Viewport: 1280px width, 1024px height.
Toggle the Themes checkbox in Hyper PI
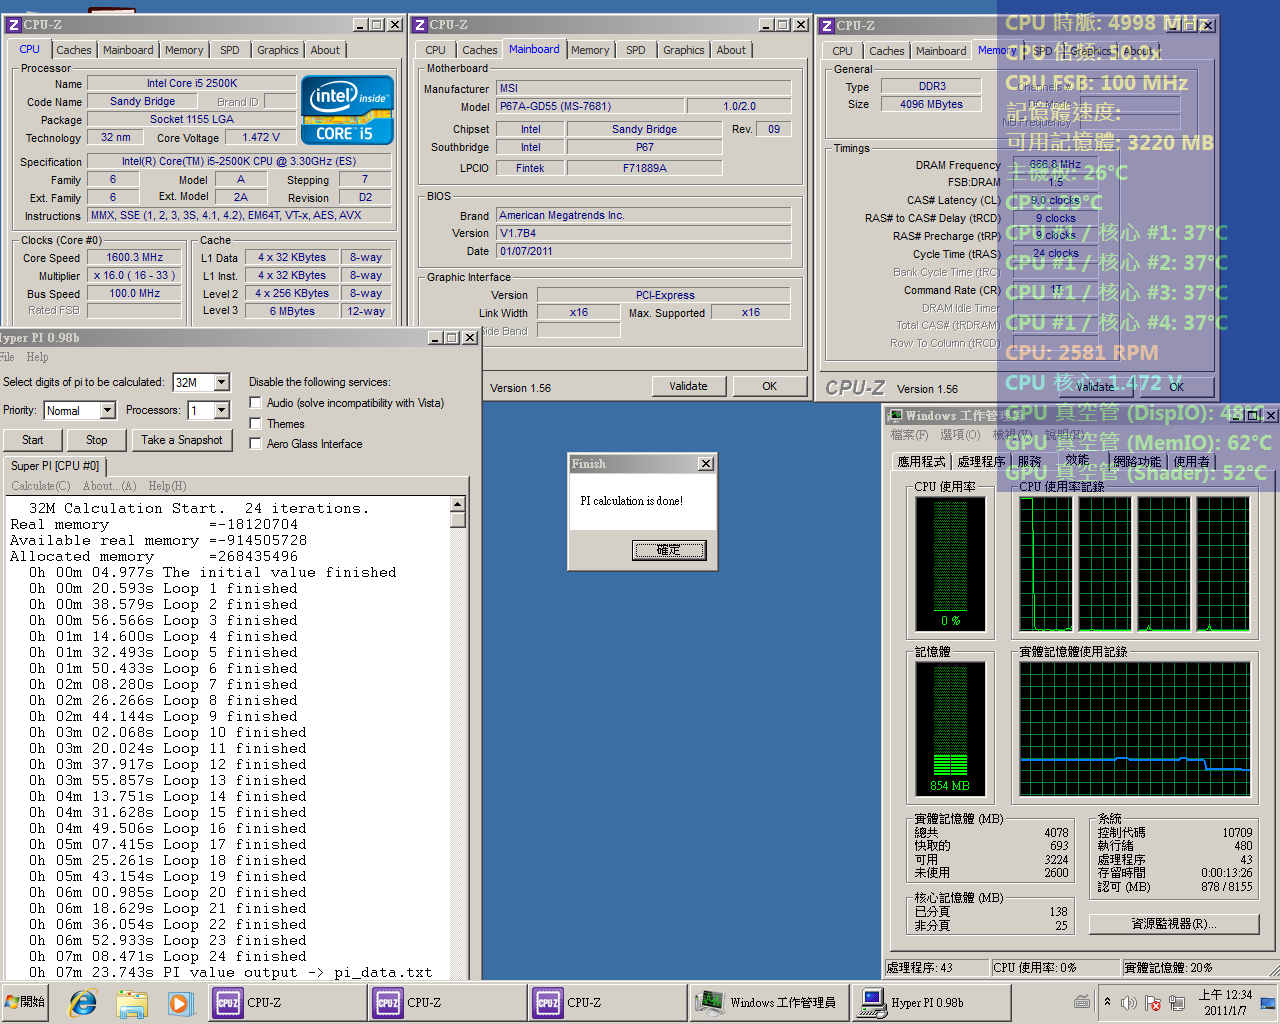pyautogui.click(x=256, y=424)
